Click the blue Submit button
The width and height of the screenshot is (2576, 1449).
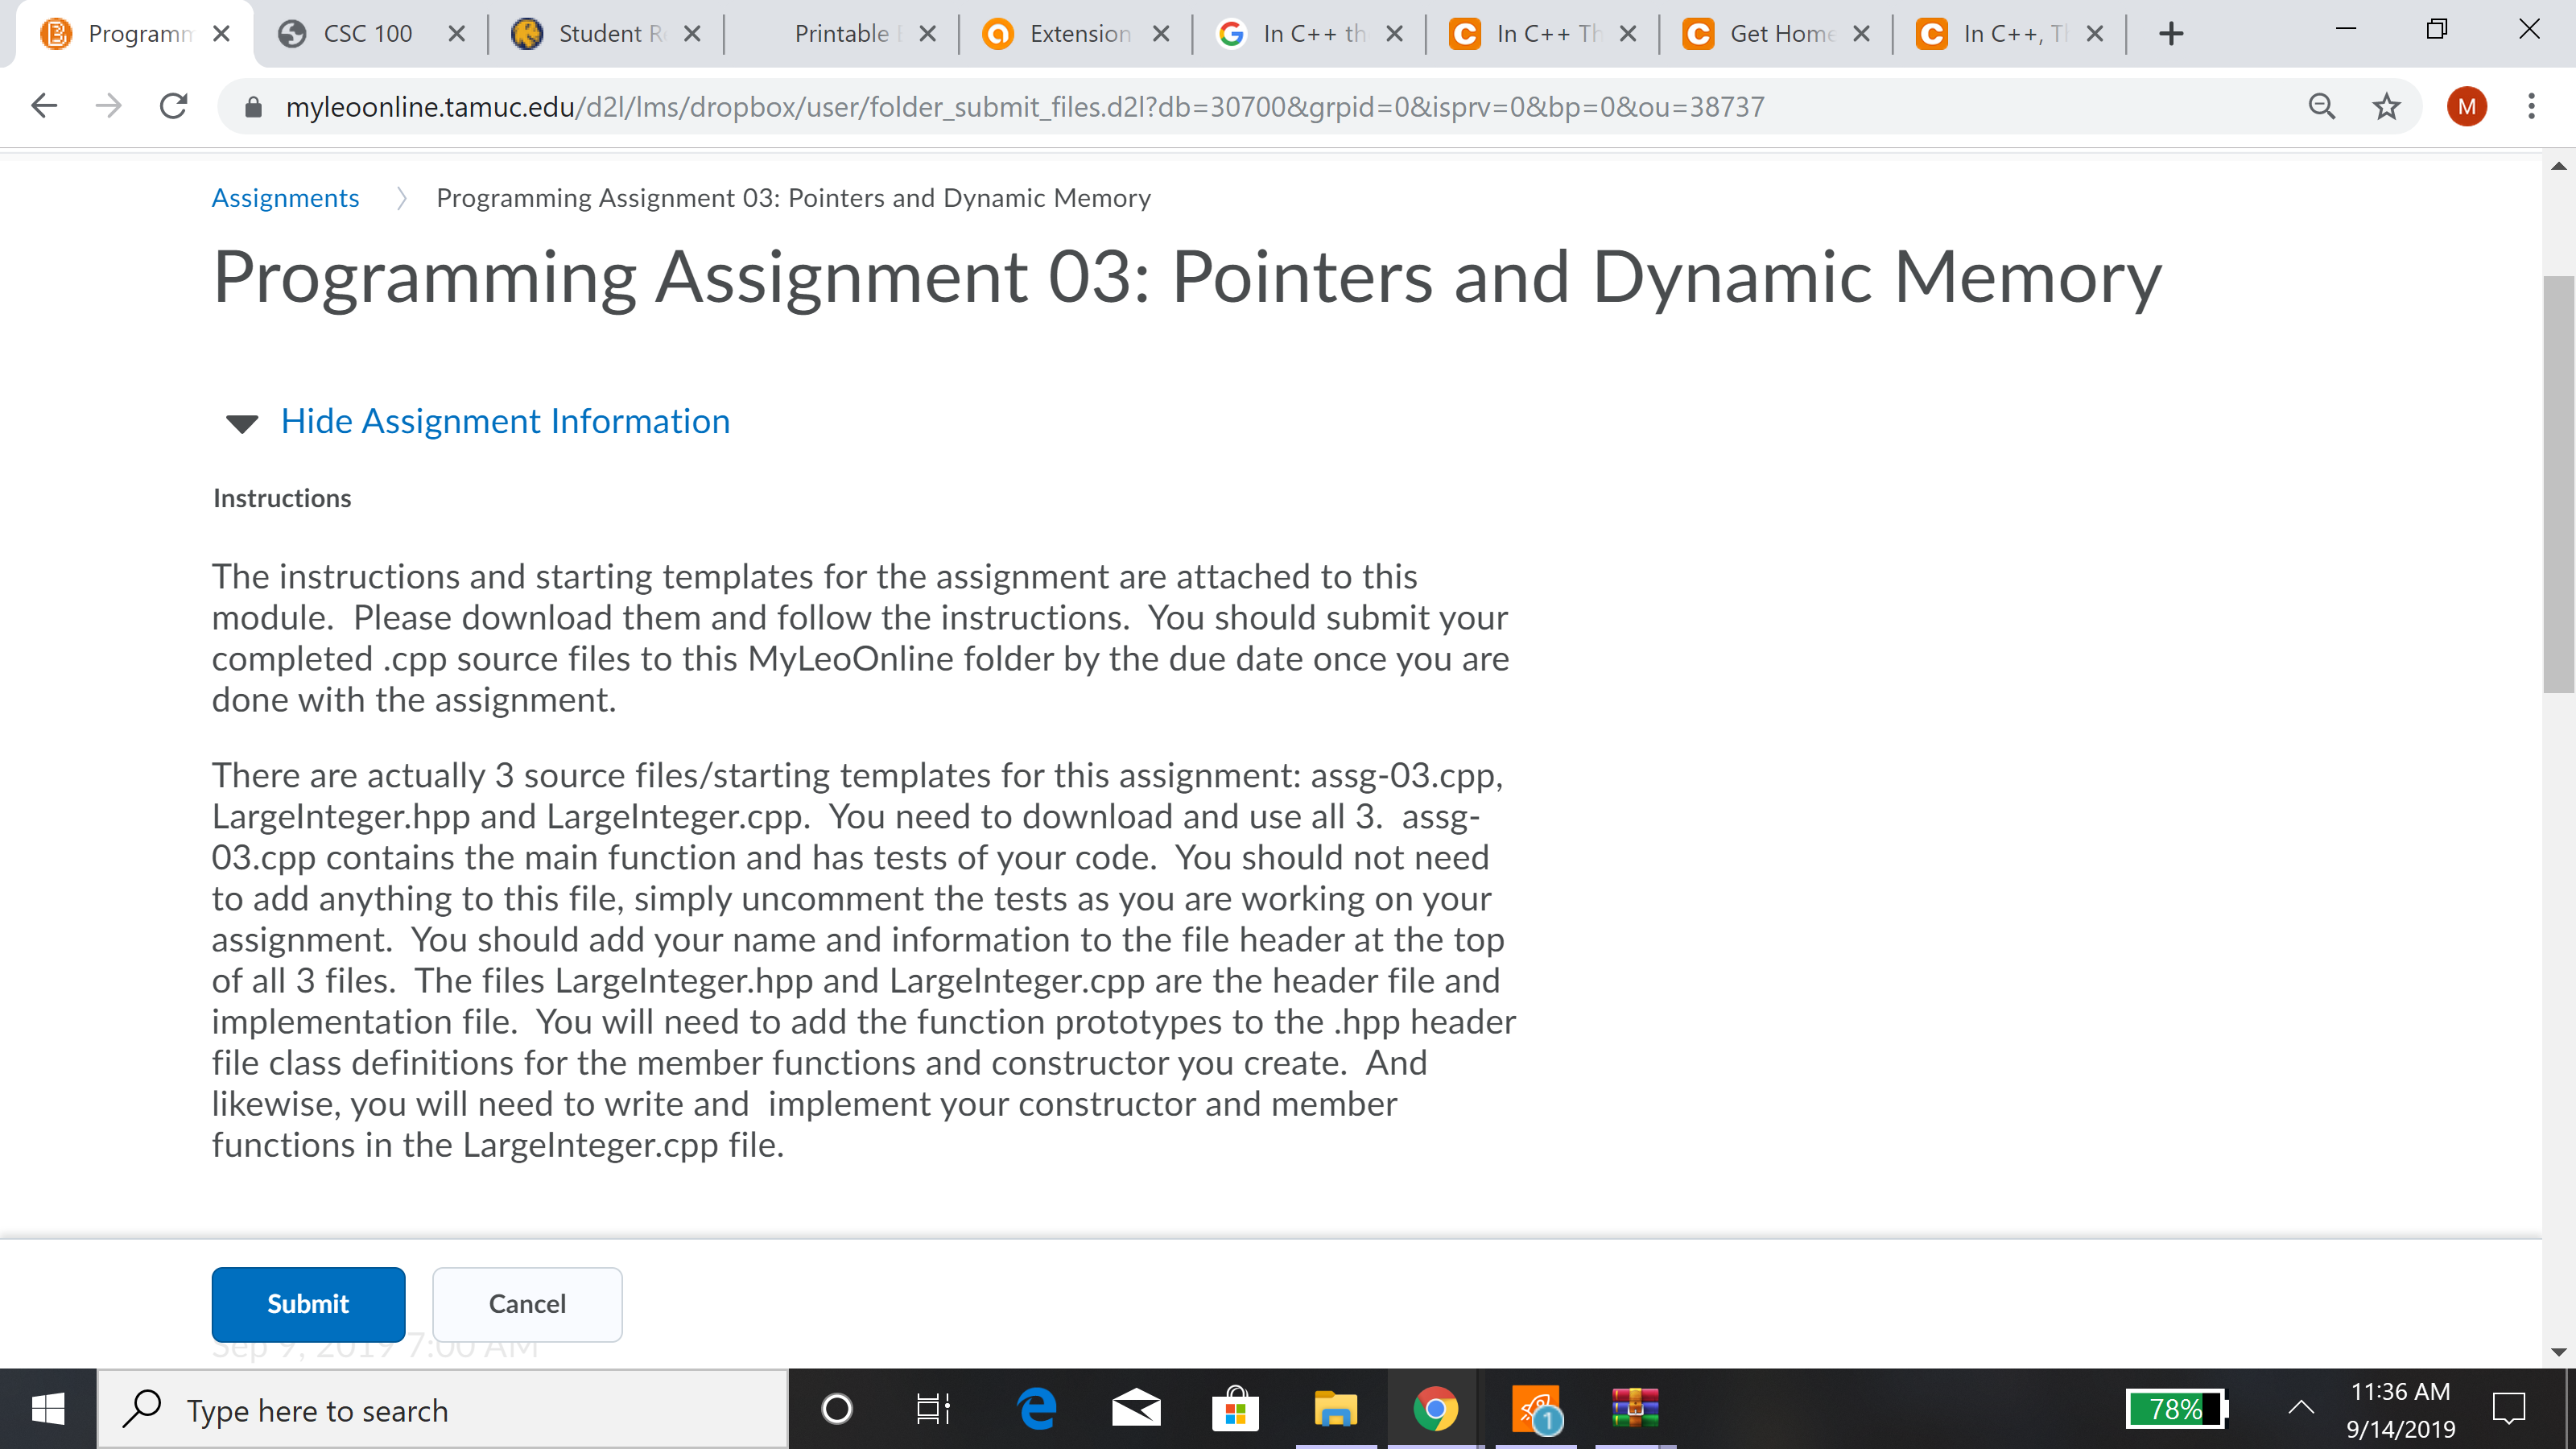click(308, 1304)
